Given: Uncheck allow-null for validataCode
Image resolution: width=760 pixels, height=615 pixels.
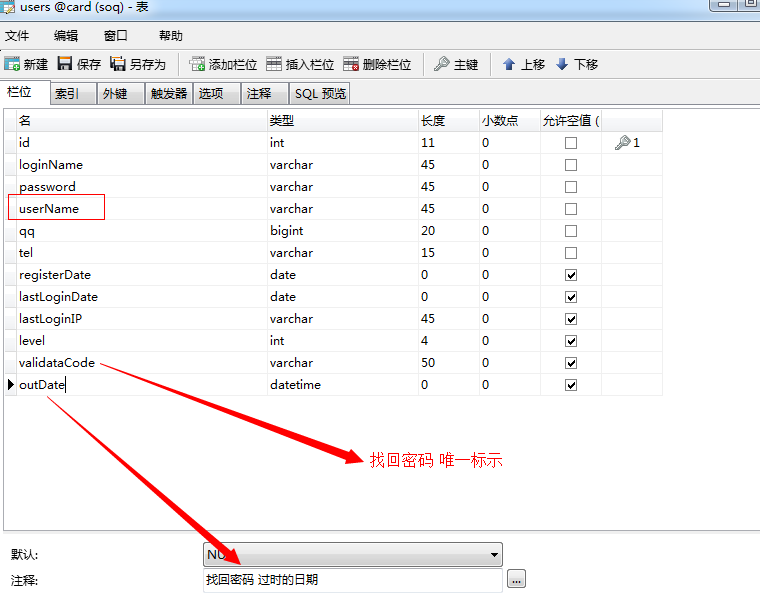Looking at the screenshot, I should (x=571, y=363).
